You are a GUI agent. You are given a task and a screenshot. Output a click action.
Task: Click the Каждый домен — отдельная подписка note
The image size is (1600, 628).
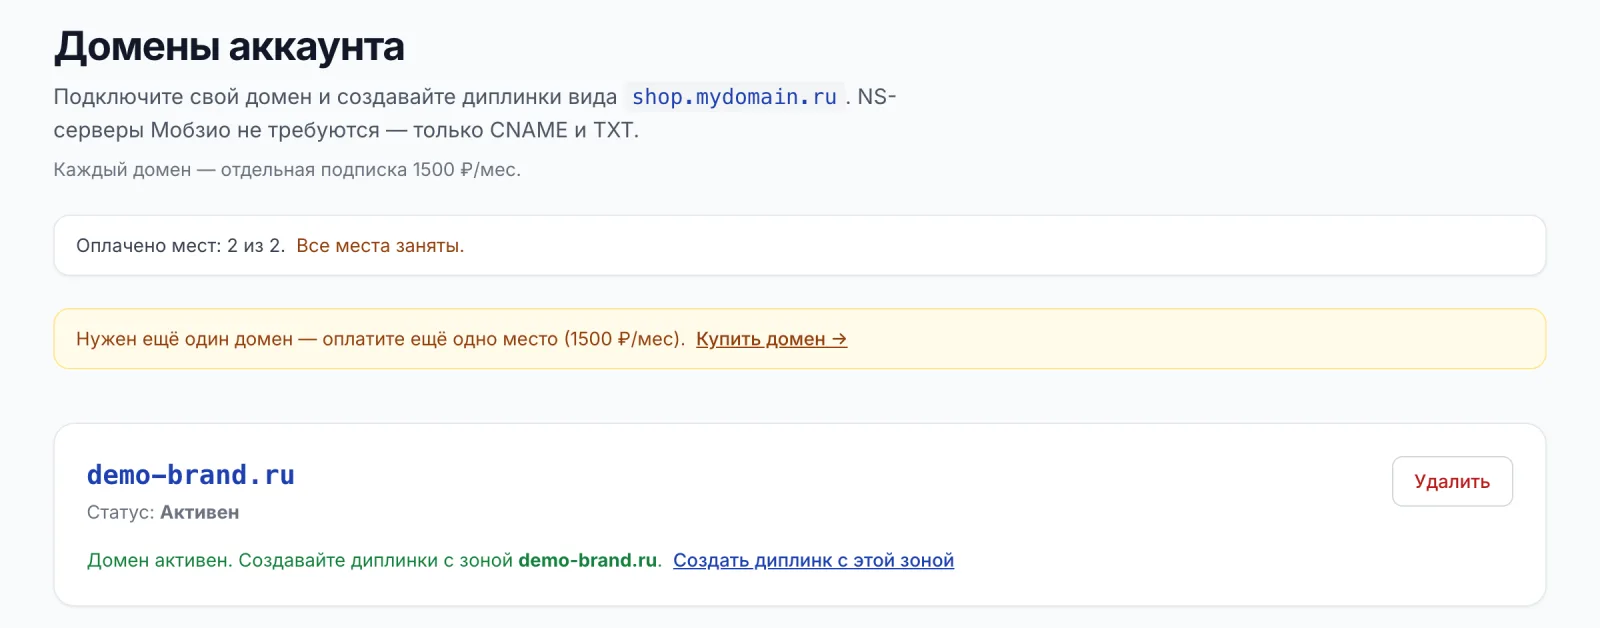click(287, 170)
